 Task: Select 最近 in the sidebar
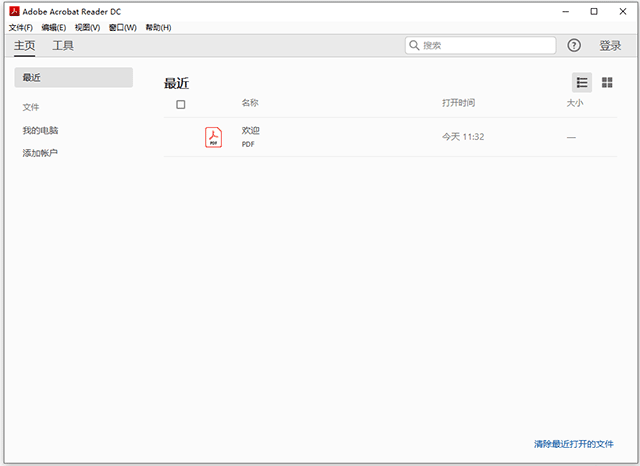[73, 78]
